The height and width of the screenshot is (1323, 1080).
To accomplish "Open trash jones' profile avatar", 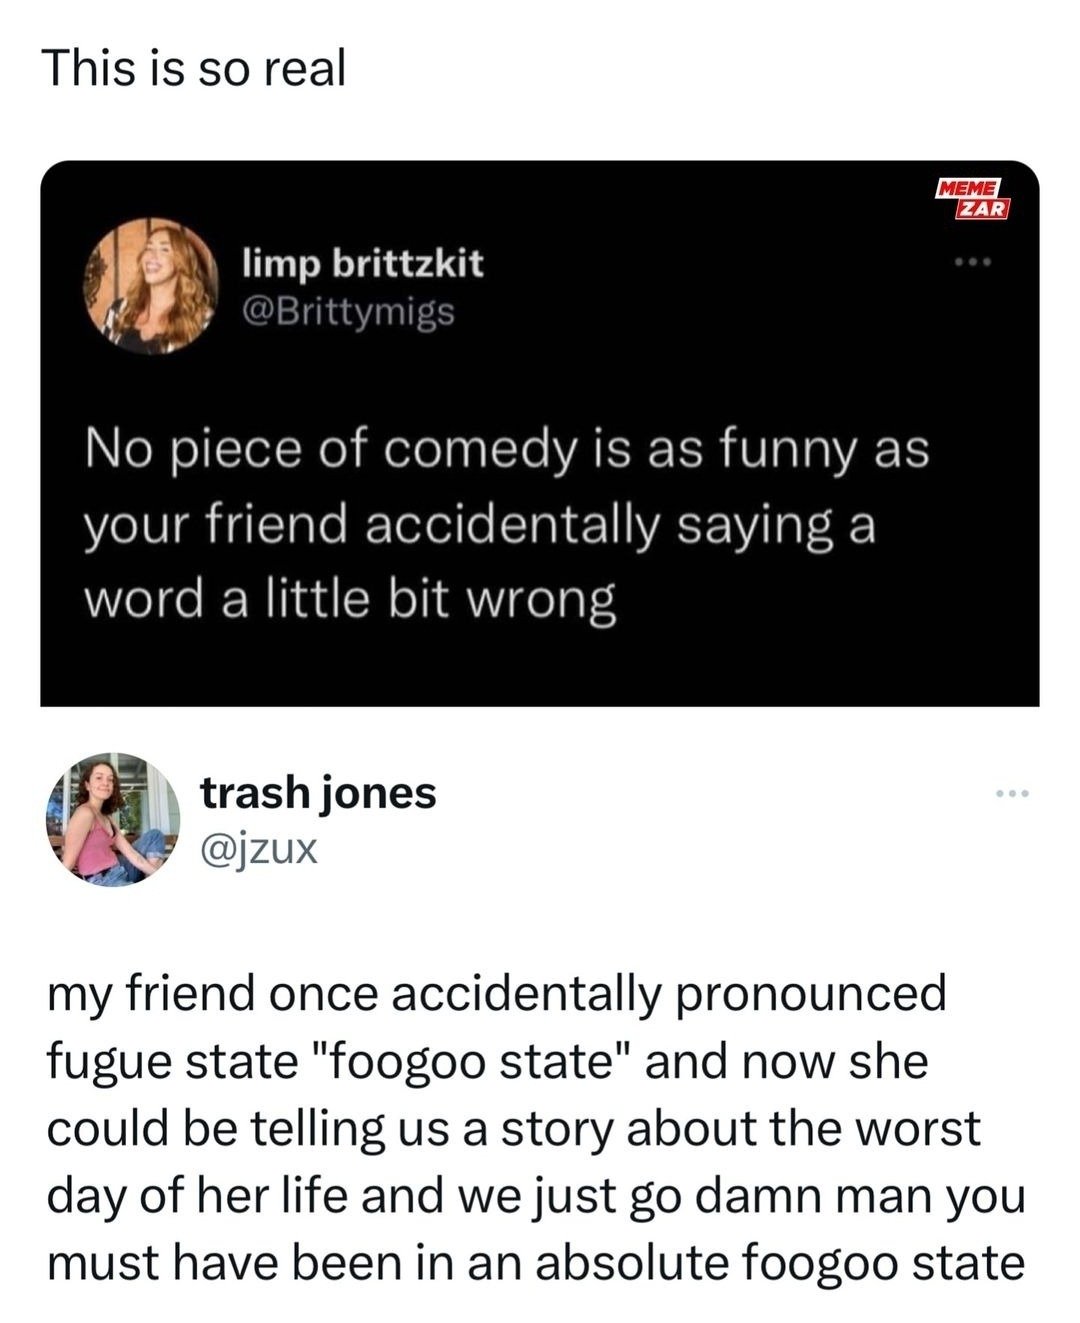I will pyautogui.click(x=112, y=819).
